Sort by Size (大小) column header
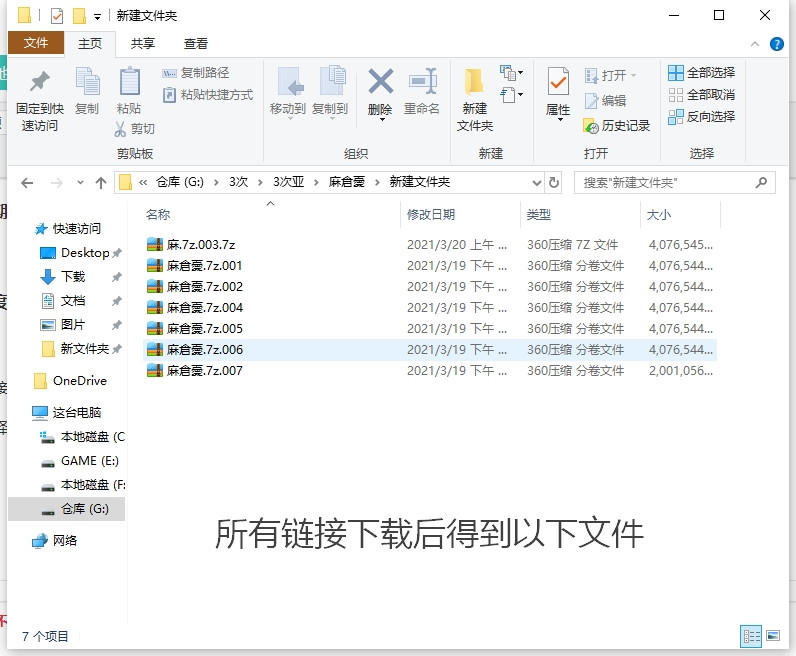The image size is (796, 656). pyautogui.click(x=658, y=215)
